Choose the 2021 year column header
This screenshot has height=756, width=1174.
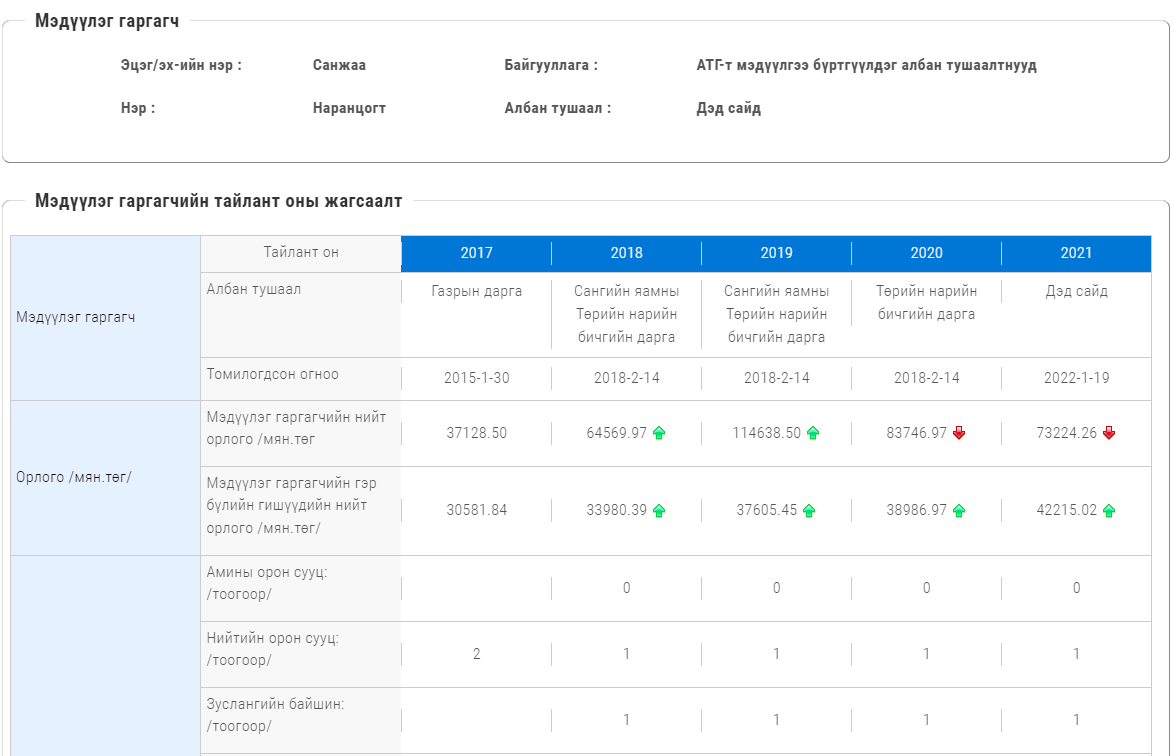pos(1076,253)
